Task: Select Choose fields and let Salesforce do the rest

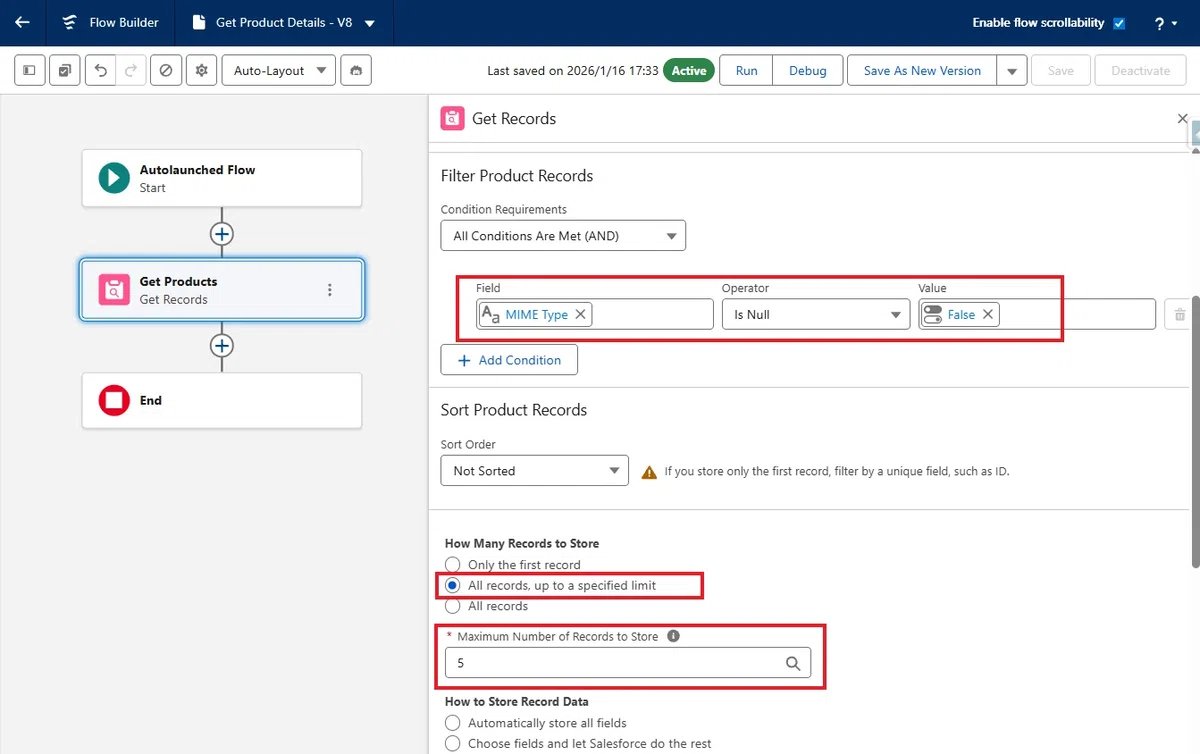Action: pos(453,744)
